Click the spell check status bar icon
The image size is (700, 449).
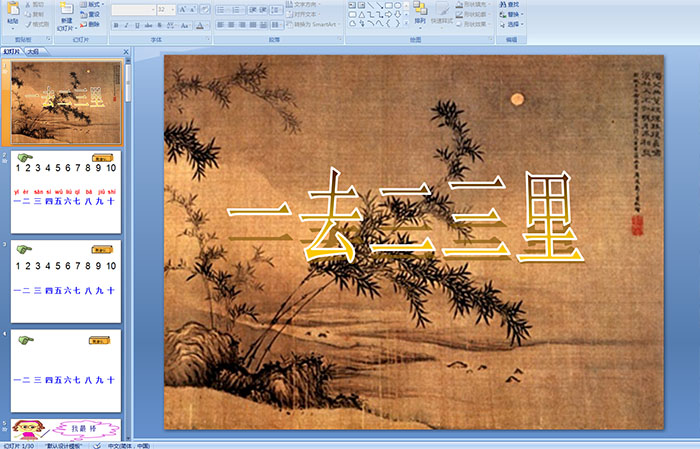tap(97, 445)
